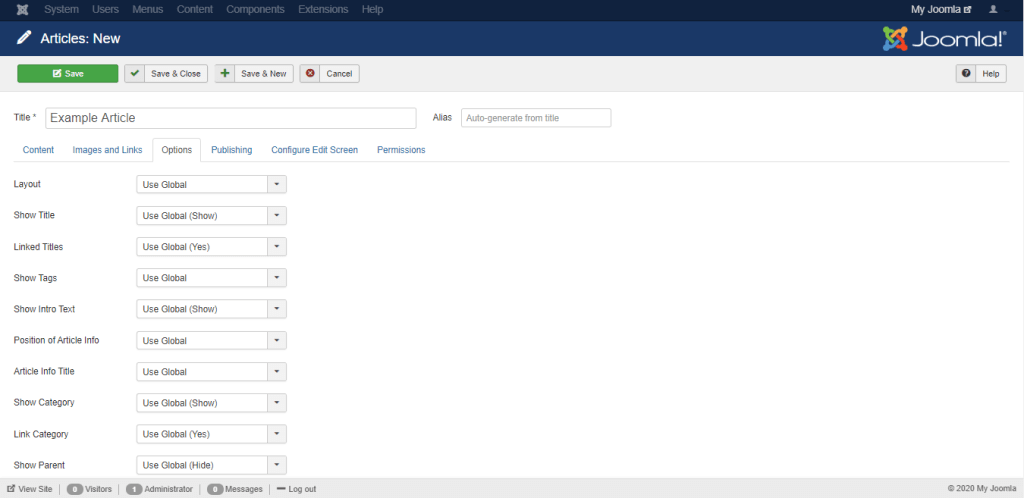Click the Log out dash icon
Viewport: 1024px width, 498px height.
(x=281, y=489)
